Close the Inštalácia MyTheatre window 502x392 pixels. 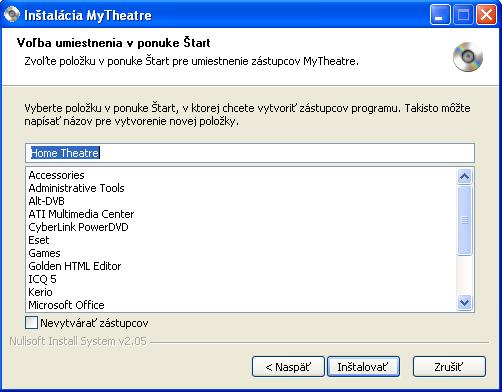486,15
